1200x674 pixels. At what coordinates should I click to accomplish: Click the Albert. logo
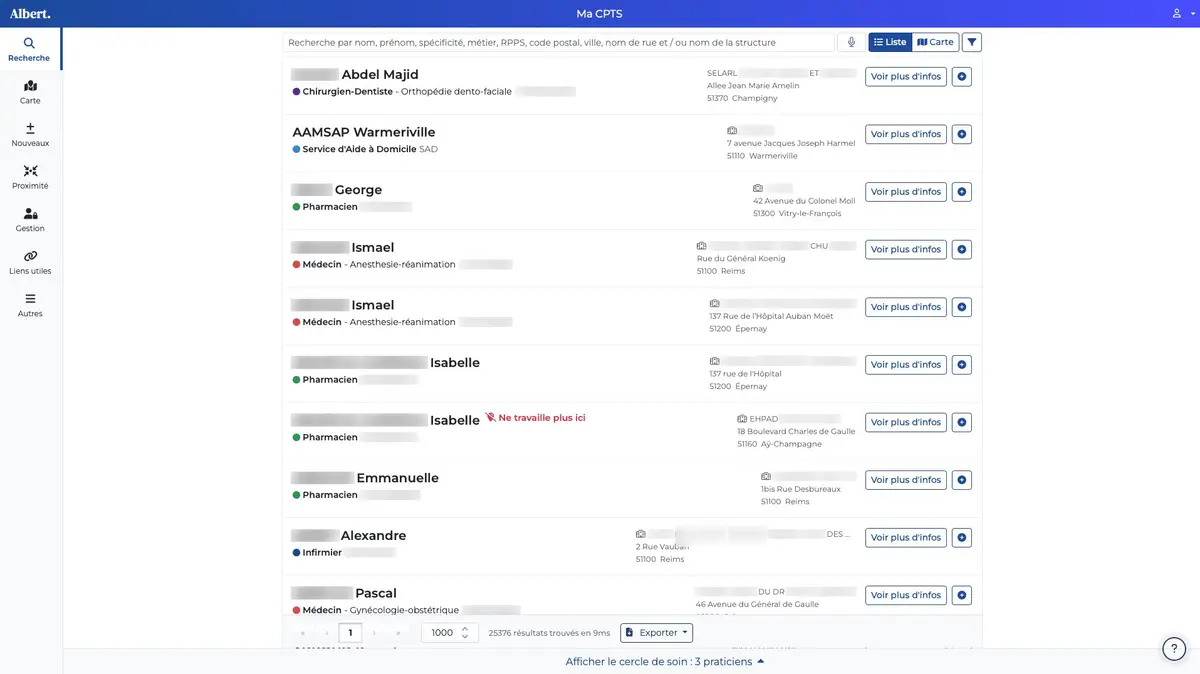(29, 13)
